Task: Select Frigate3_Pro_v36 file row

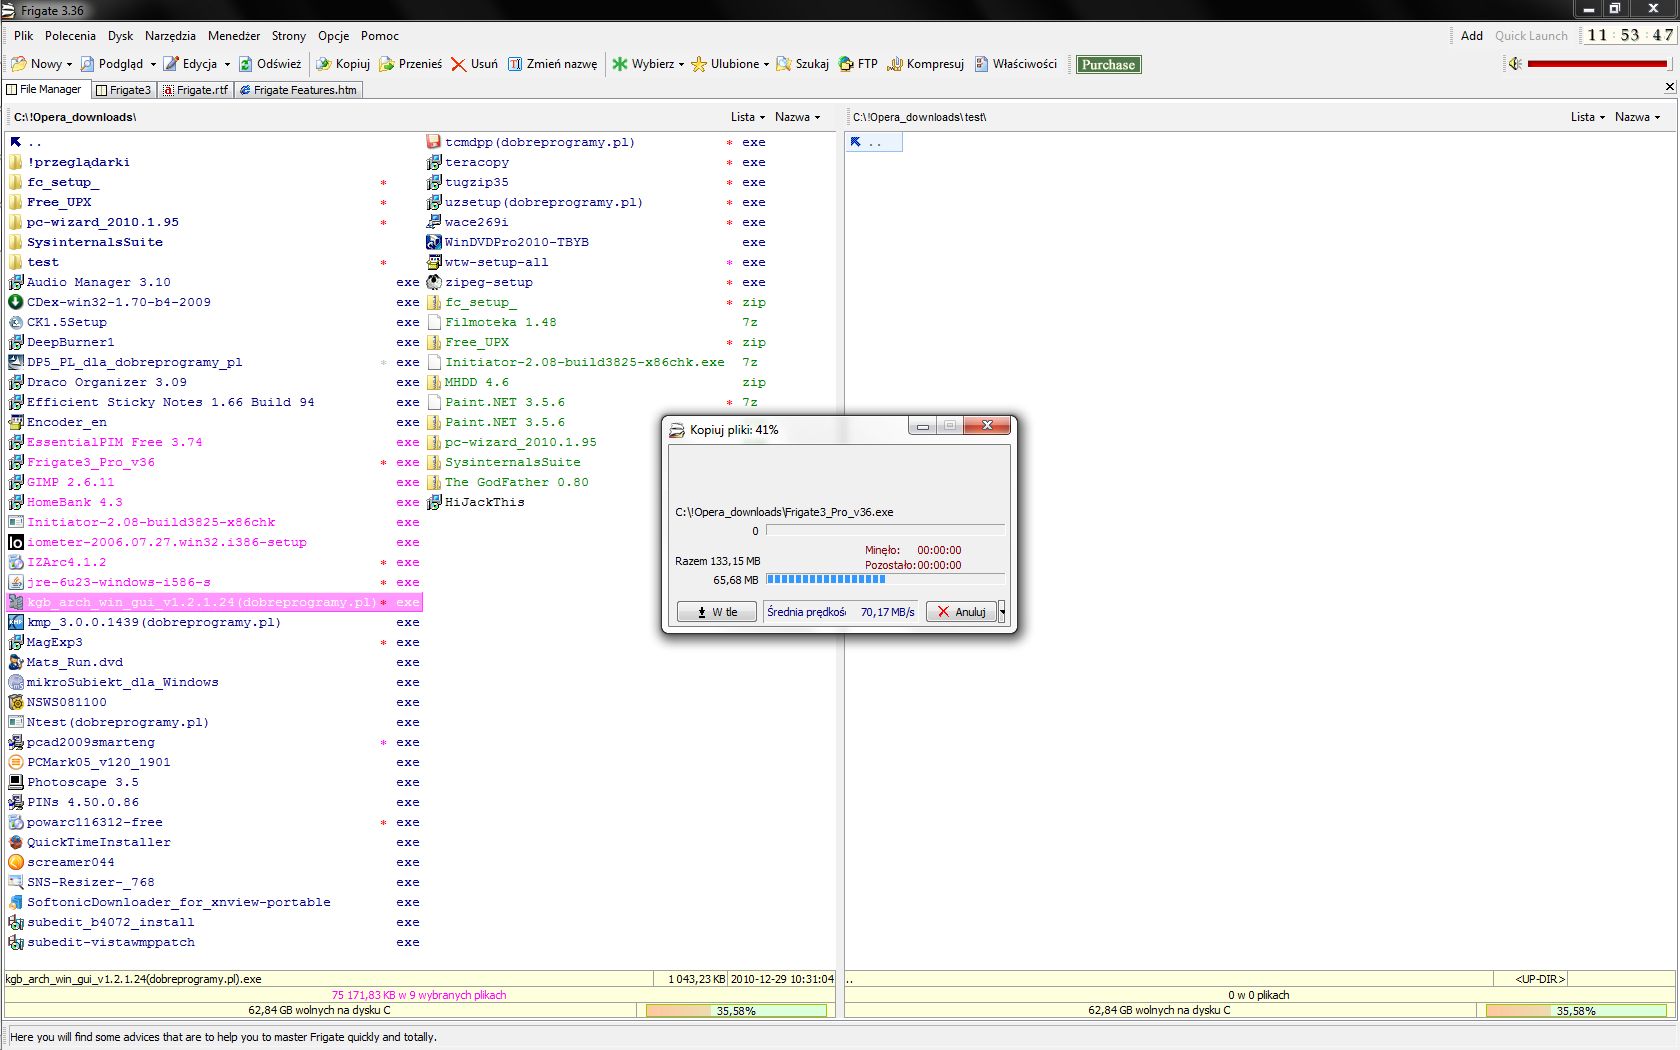Action: coord(214,462)
